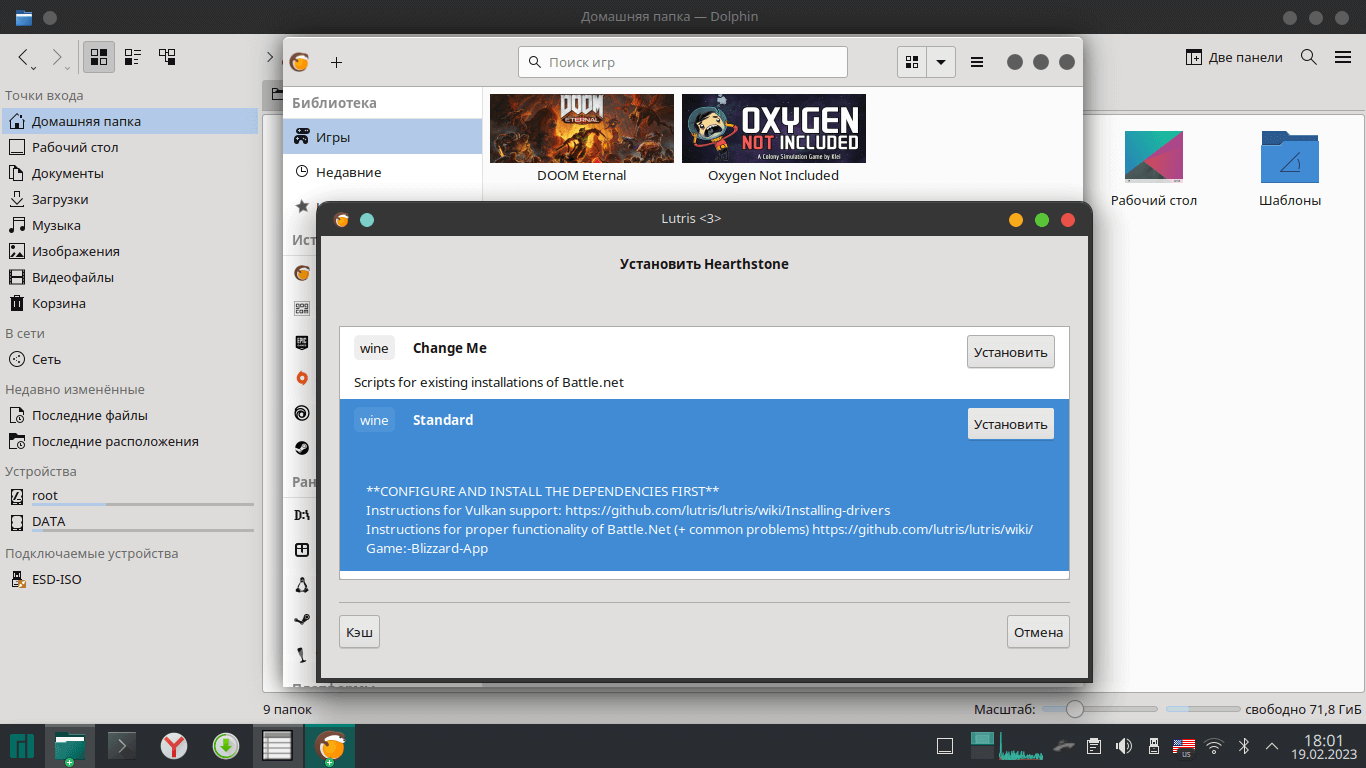The width and height of the screenshot is (1366, 768).
Task: Select ESD-ISO removable device
Action: tap(130, 579)
